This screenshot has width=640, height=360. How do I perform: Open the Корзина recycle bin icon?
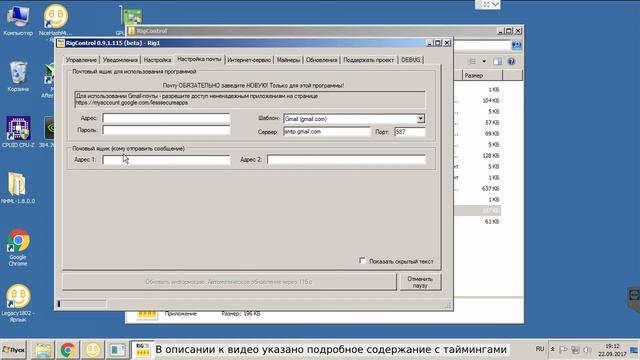tap(18, 77)
